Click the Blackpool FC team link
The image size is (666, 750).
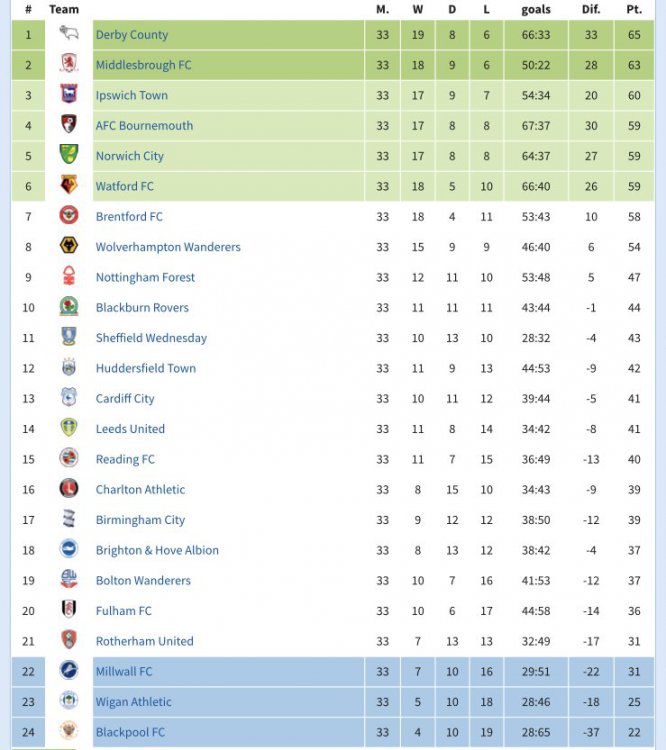[x=130, y=732]
